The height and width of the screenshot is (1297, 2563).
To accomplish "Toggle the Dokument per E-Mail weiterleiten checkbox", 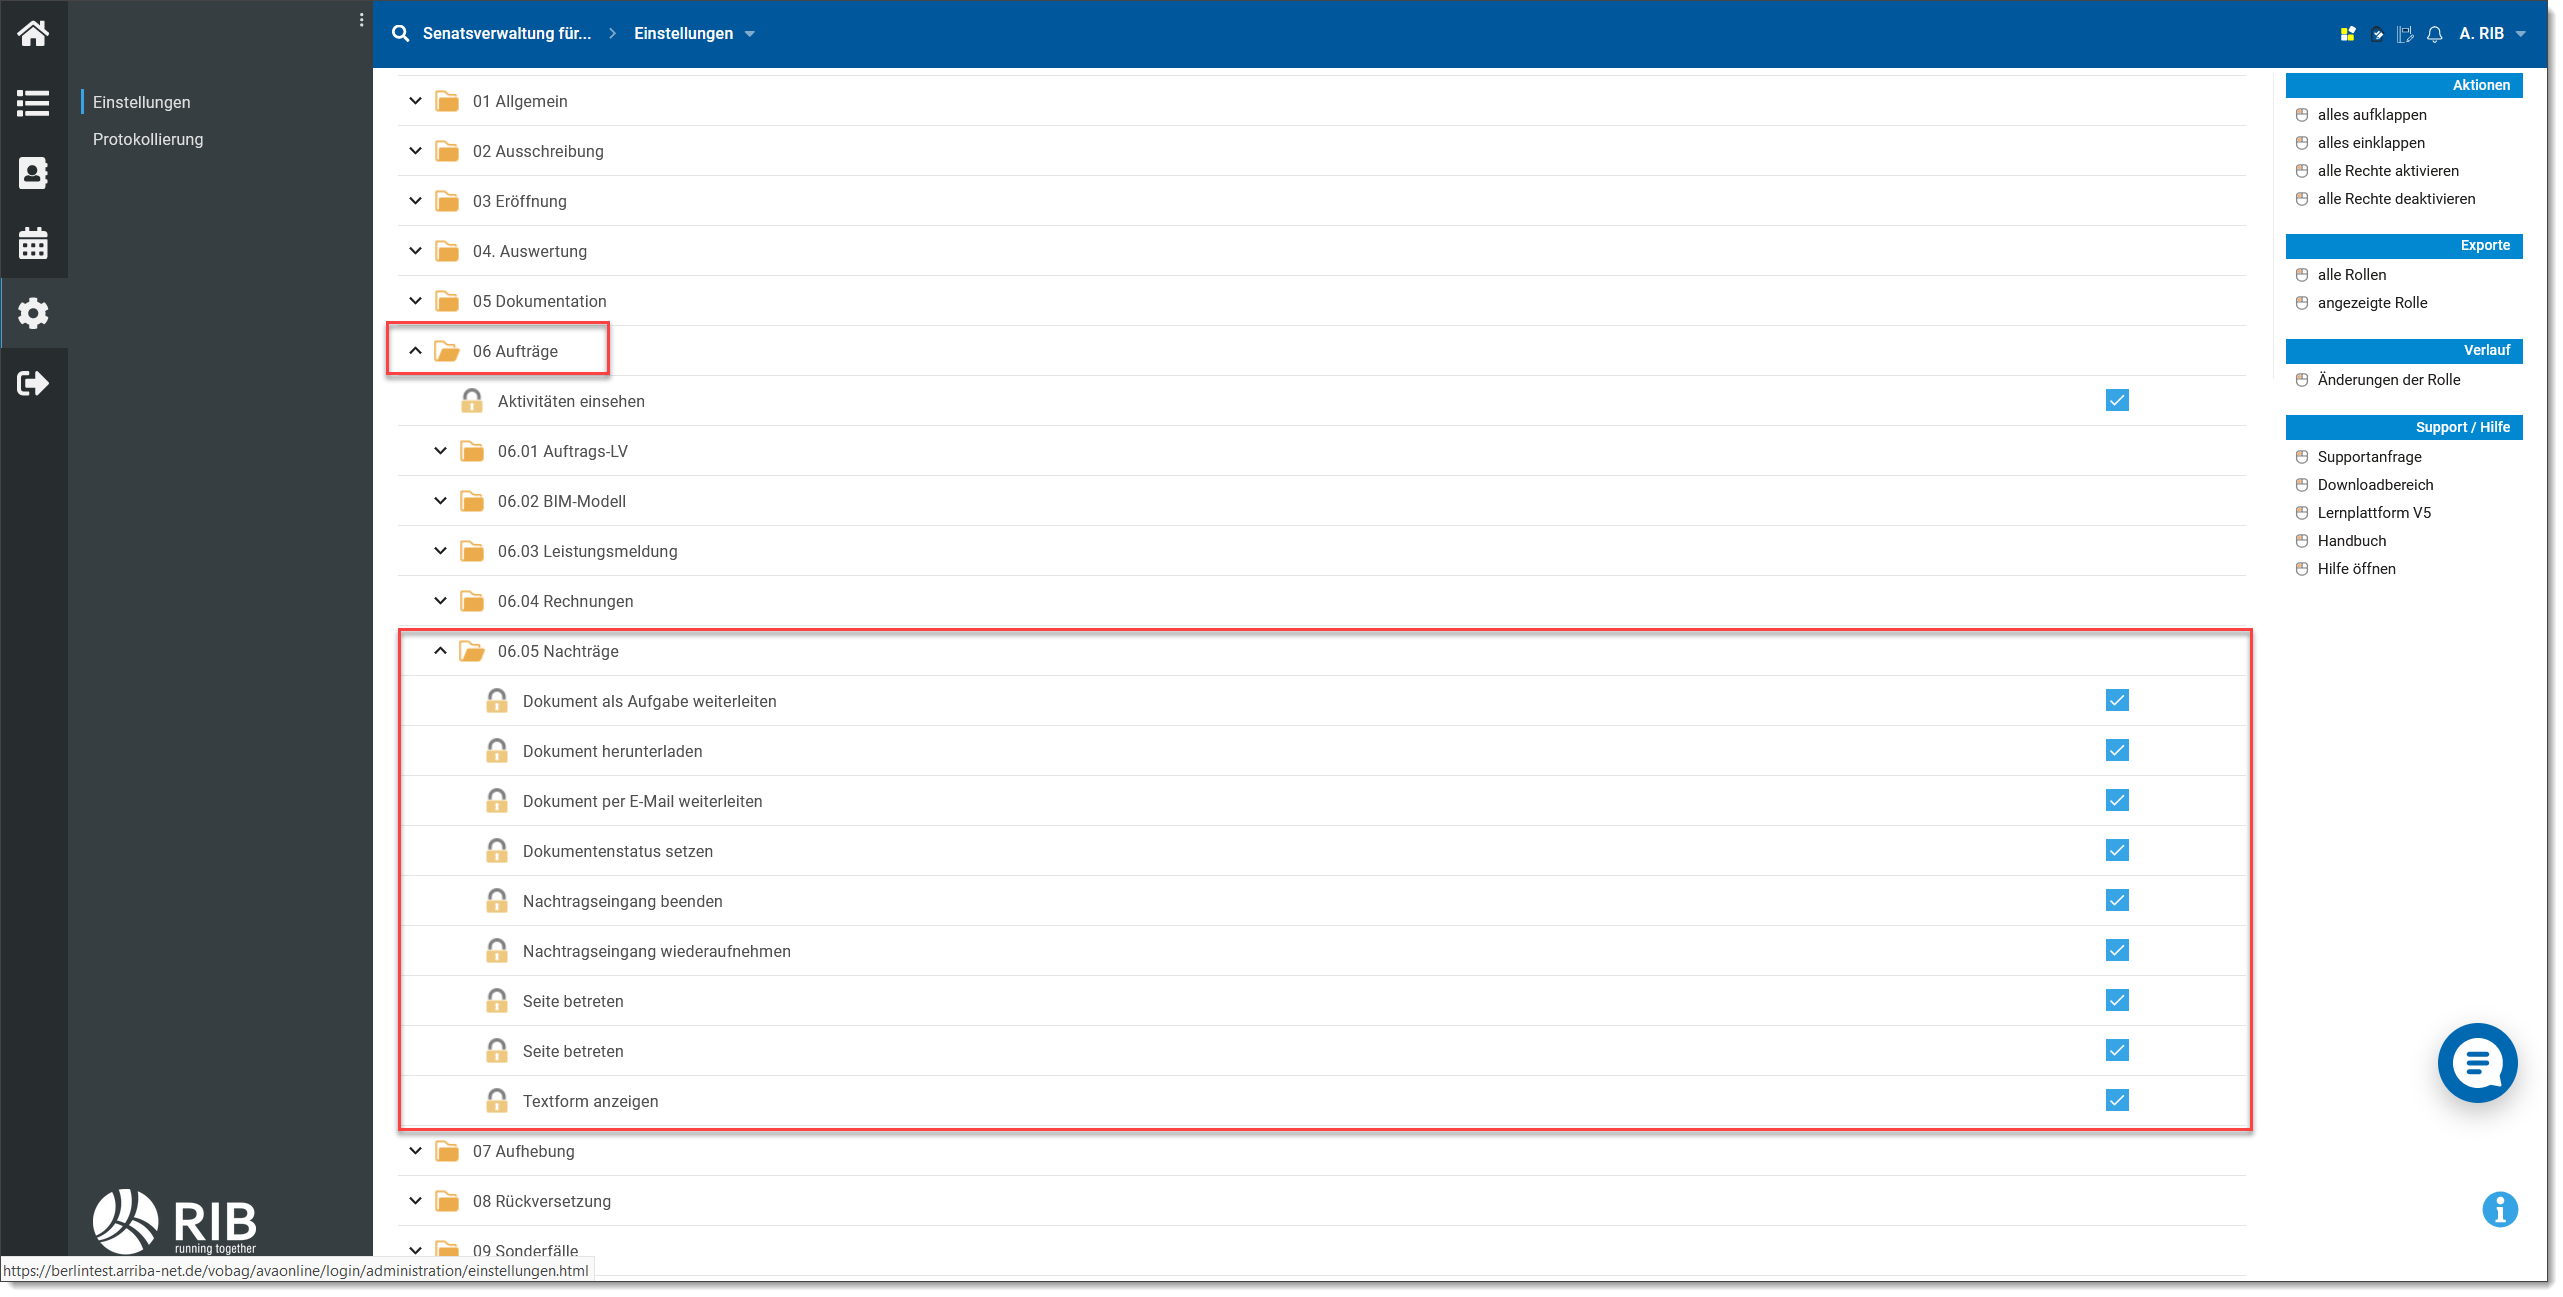I will pyautogui.click(x=2117, y=800).
